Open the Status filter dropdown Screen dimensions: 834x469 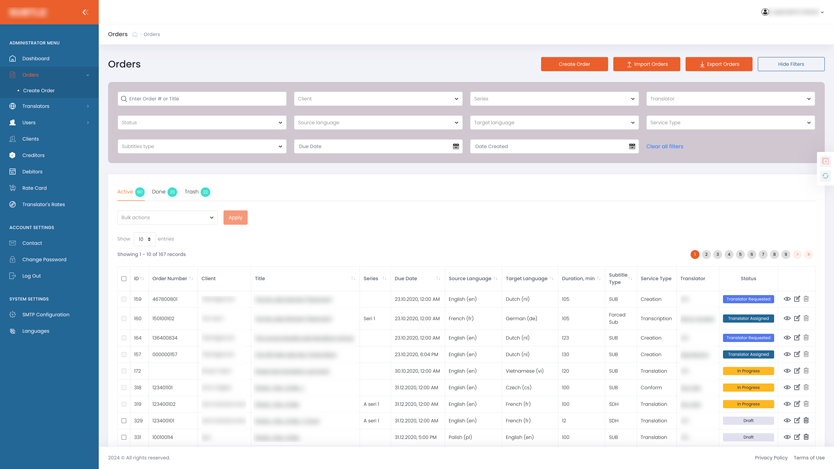[202, 123]
